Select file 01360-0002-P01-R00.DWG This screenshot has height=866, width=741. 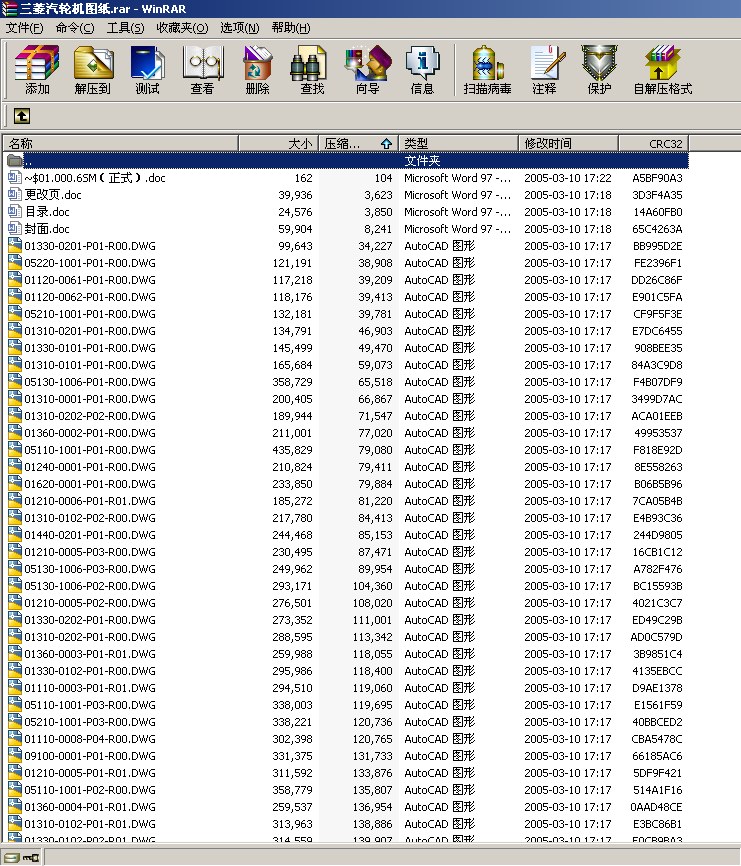click(90, 433)
